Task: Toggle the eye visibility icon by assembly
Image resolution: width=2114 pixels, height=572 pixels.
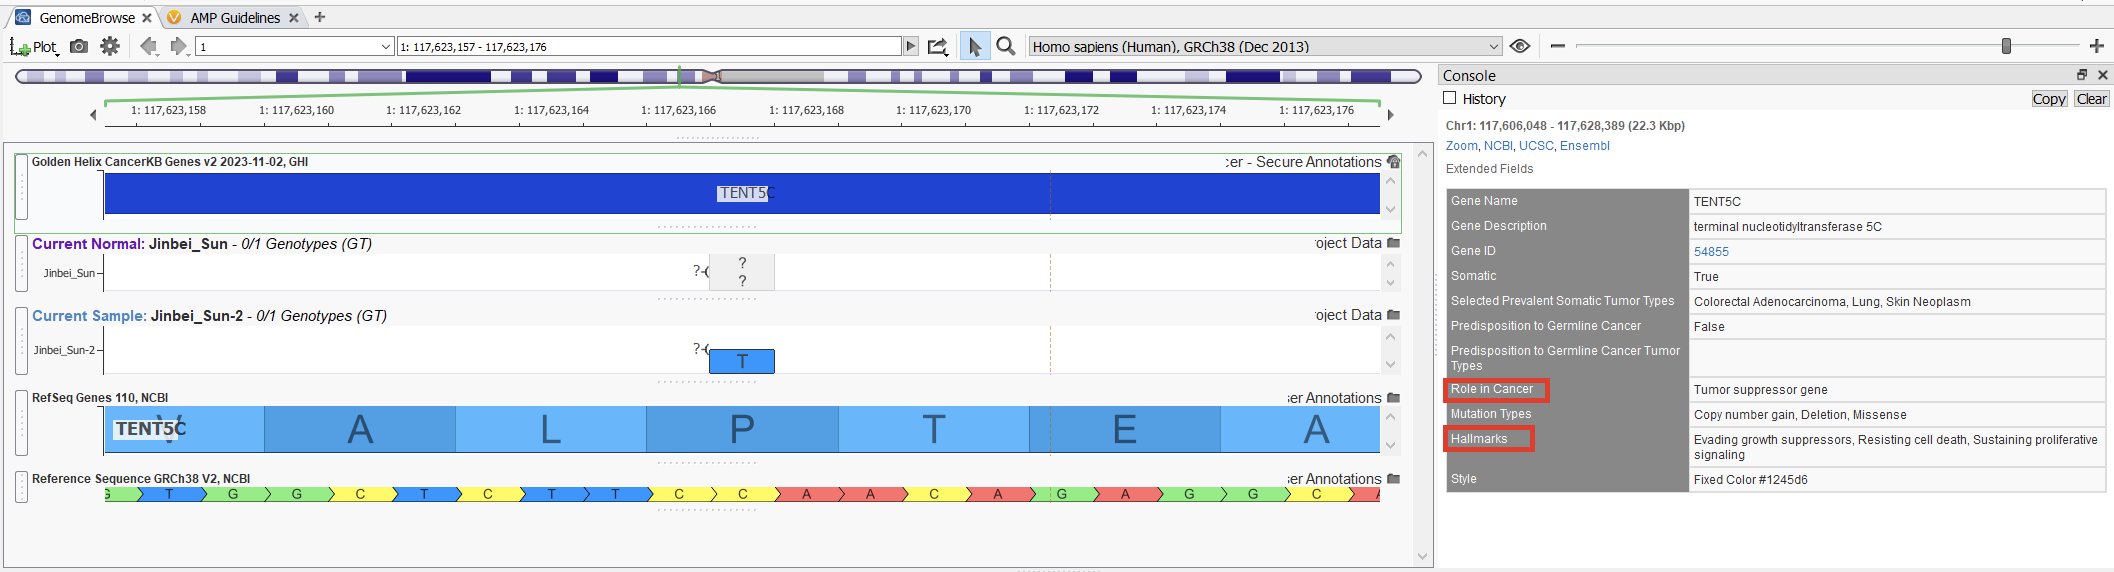Action: pyautogui.click(x=1520, y=46)
